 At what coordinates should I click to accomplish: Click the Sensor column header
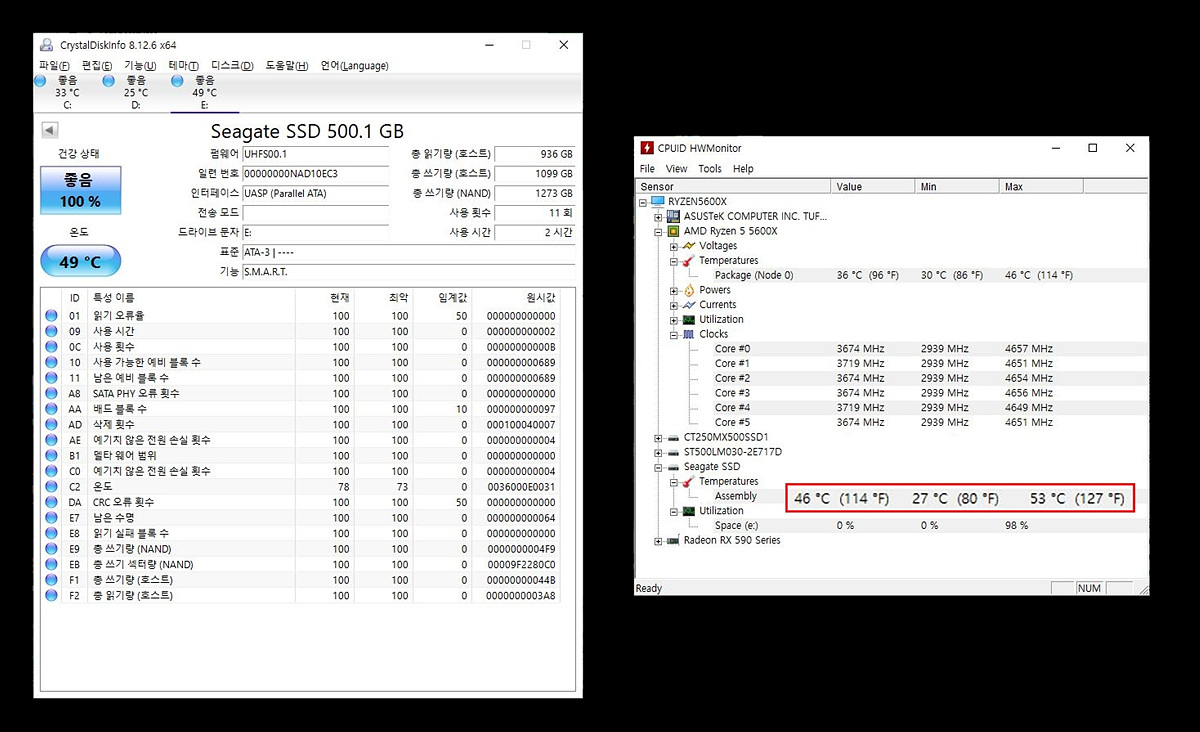[734, 187]
